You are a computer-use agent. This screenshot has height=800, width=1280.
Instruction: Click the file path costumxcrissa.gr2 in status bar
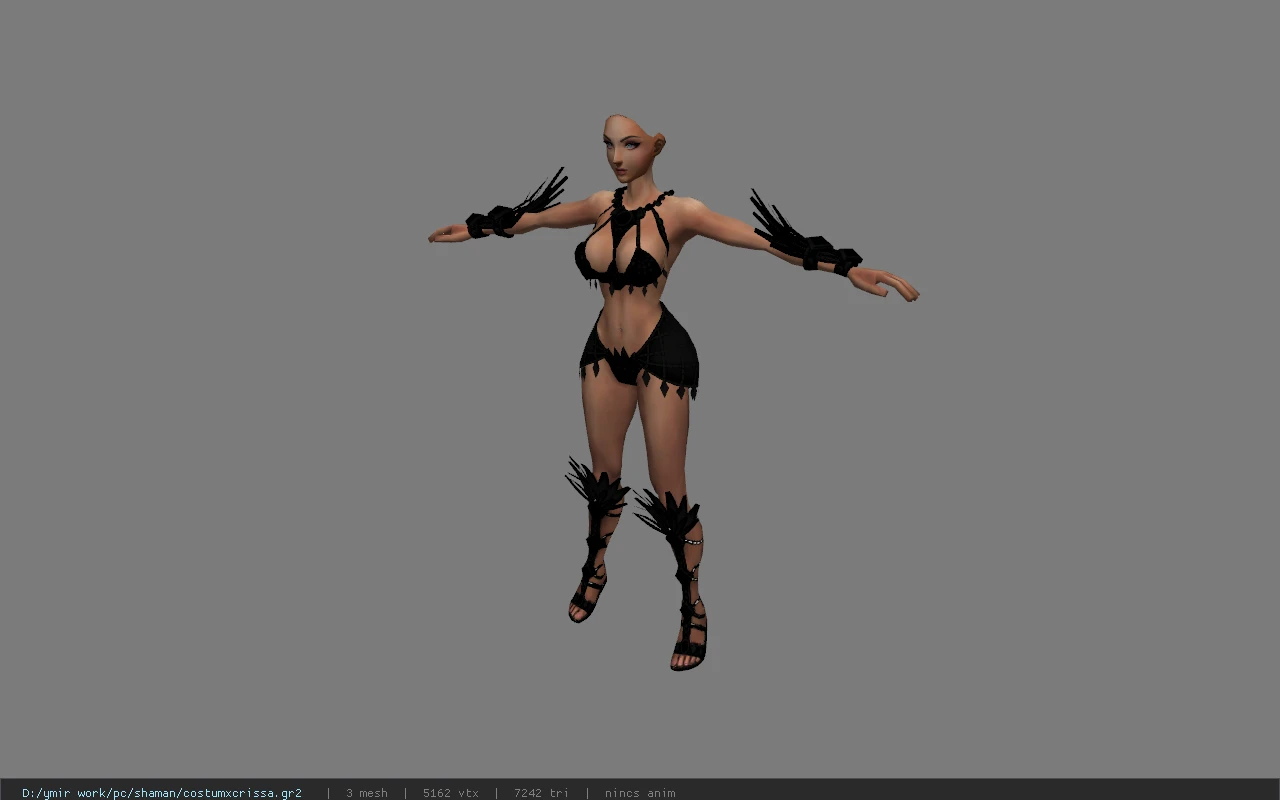[162, 793]
